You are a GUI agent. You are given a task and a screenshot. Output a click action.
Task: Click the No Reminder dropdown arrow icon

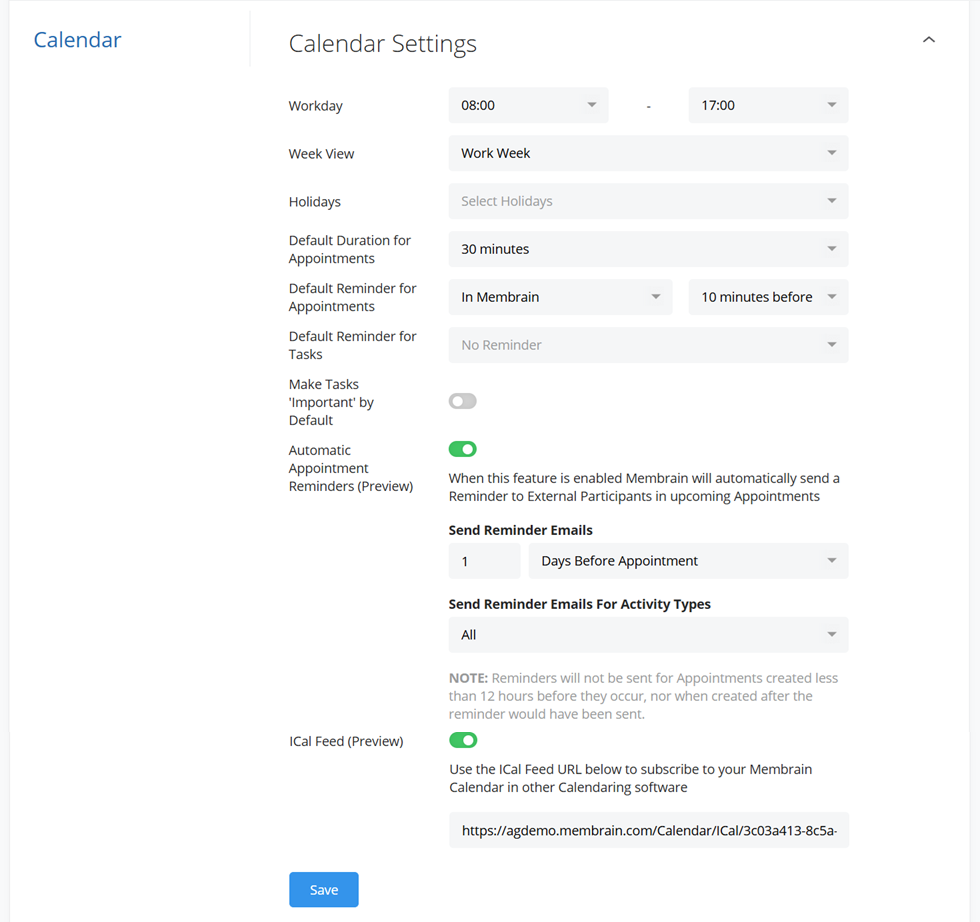832,345
